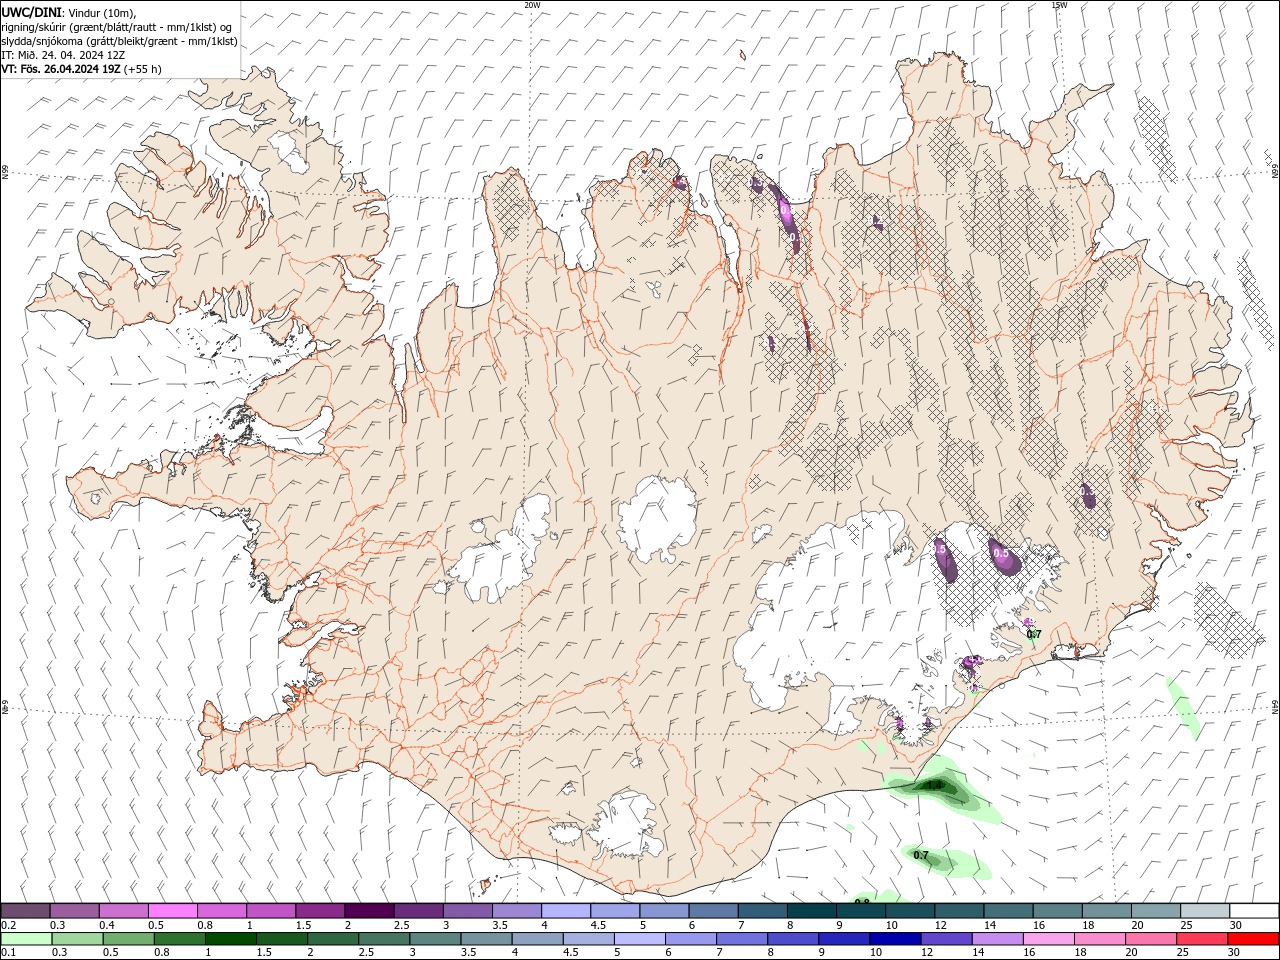This screenshot has height=960, width=1280.
Task: Select the first upper legend swatch labeled 0.2
Action: [25, 911]
